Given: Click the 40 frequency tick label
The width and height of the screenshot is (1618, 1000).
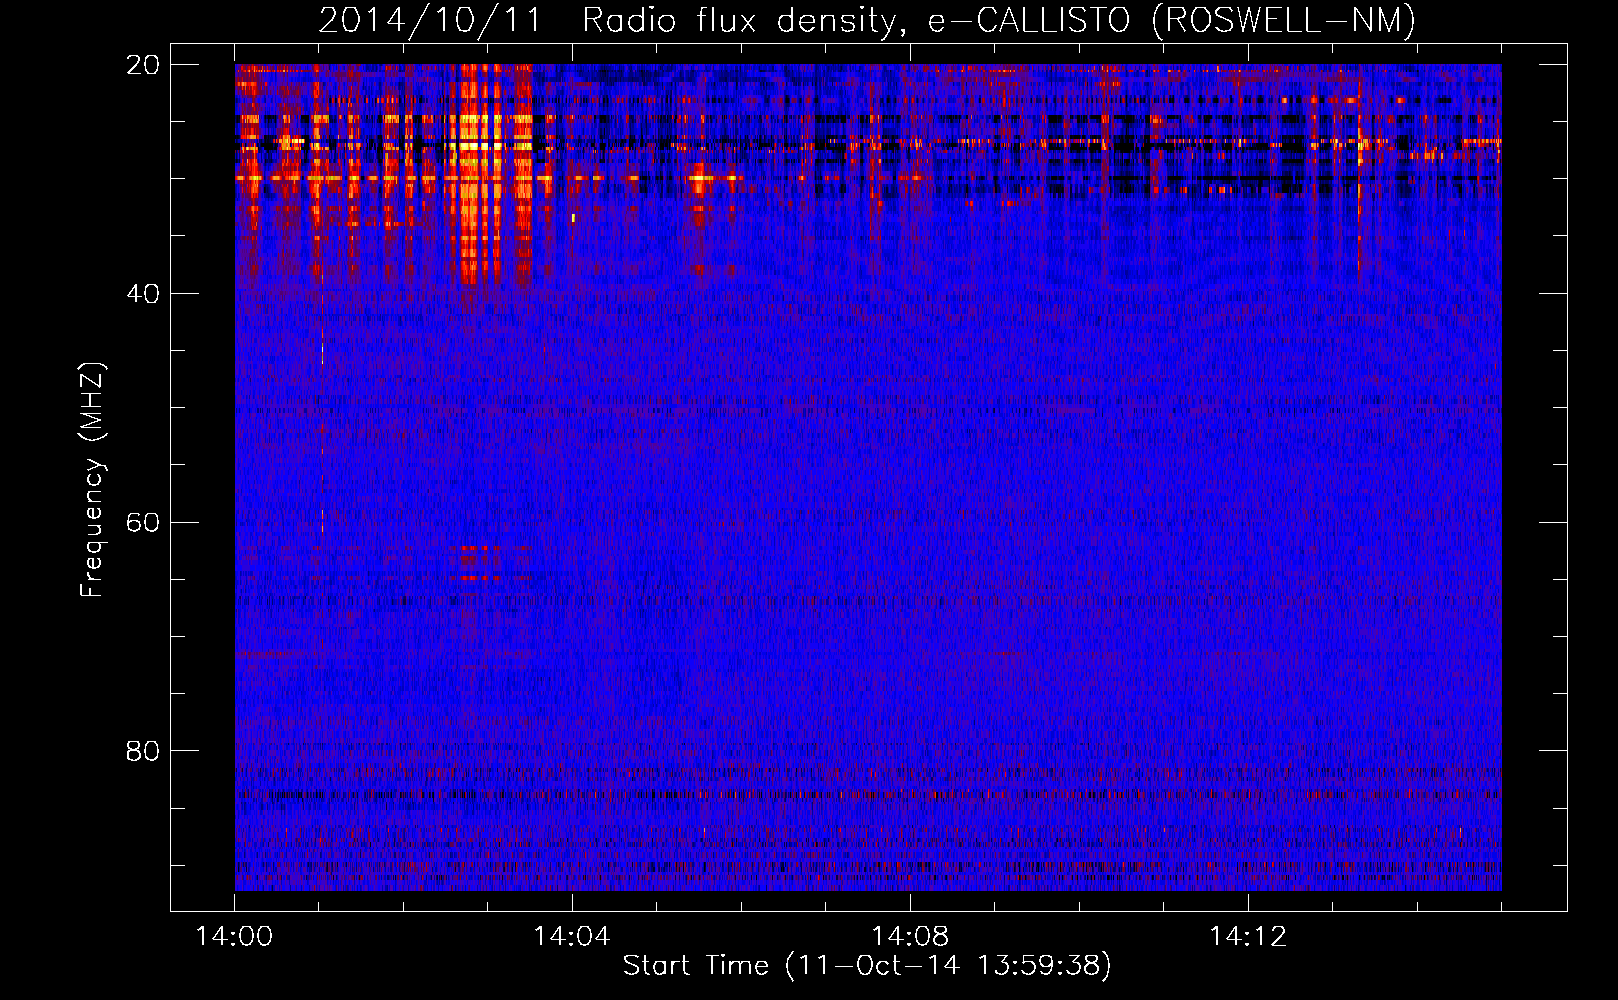Looking at the screenshot, I should (143, 294).
